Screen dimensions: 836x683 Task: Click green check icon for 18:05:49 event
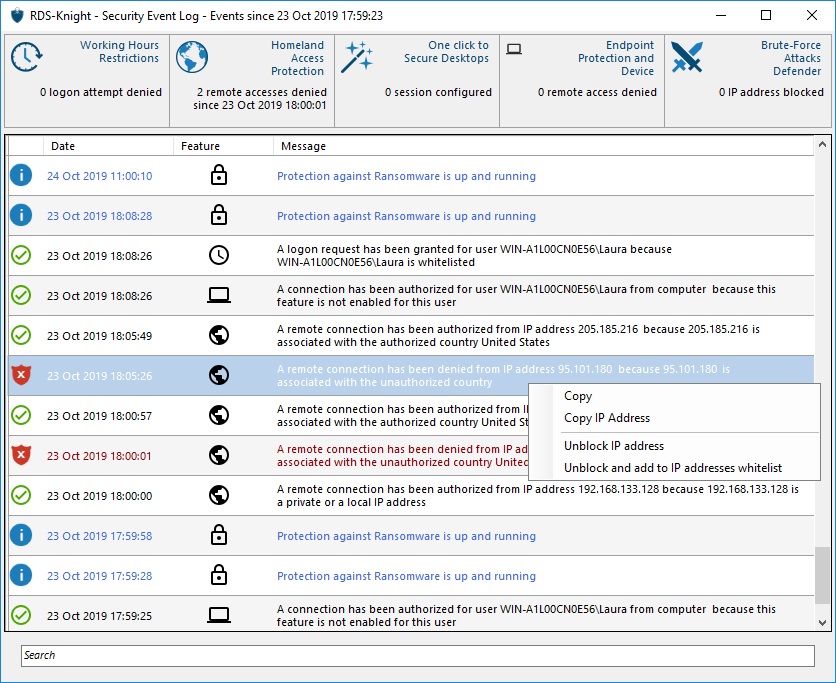coord(21,335)
